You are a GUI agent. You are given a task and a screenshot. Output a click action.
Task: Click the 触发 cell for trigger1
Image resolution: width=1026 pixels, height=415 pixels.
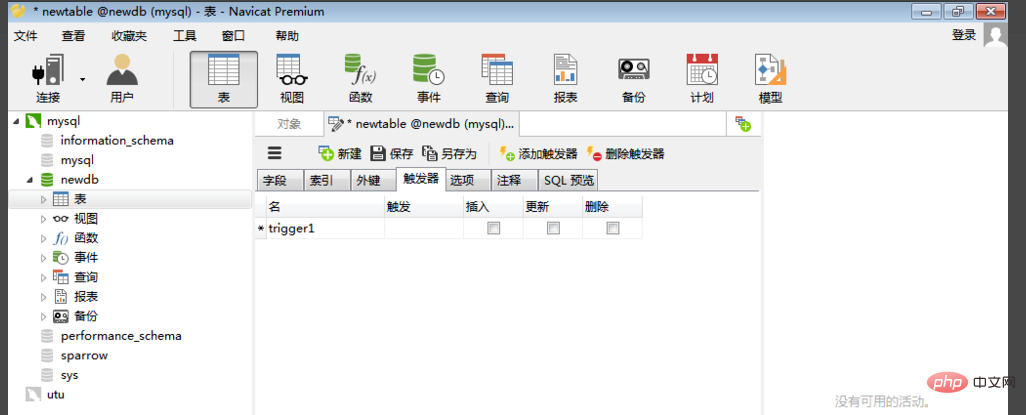pyautogui.click(x=424, y=228)
